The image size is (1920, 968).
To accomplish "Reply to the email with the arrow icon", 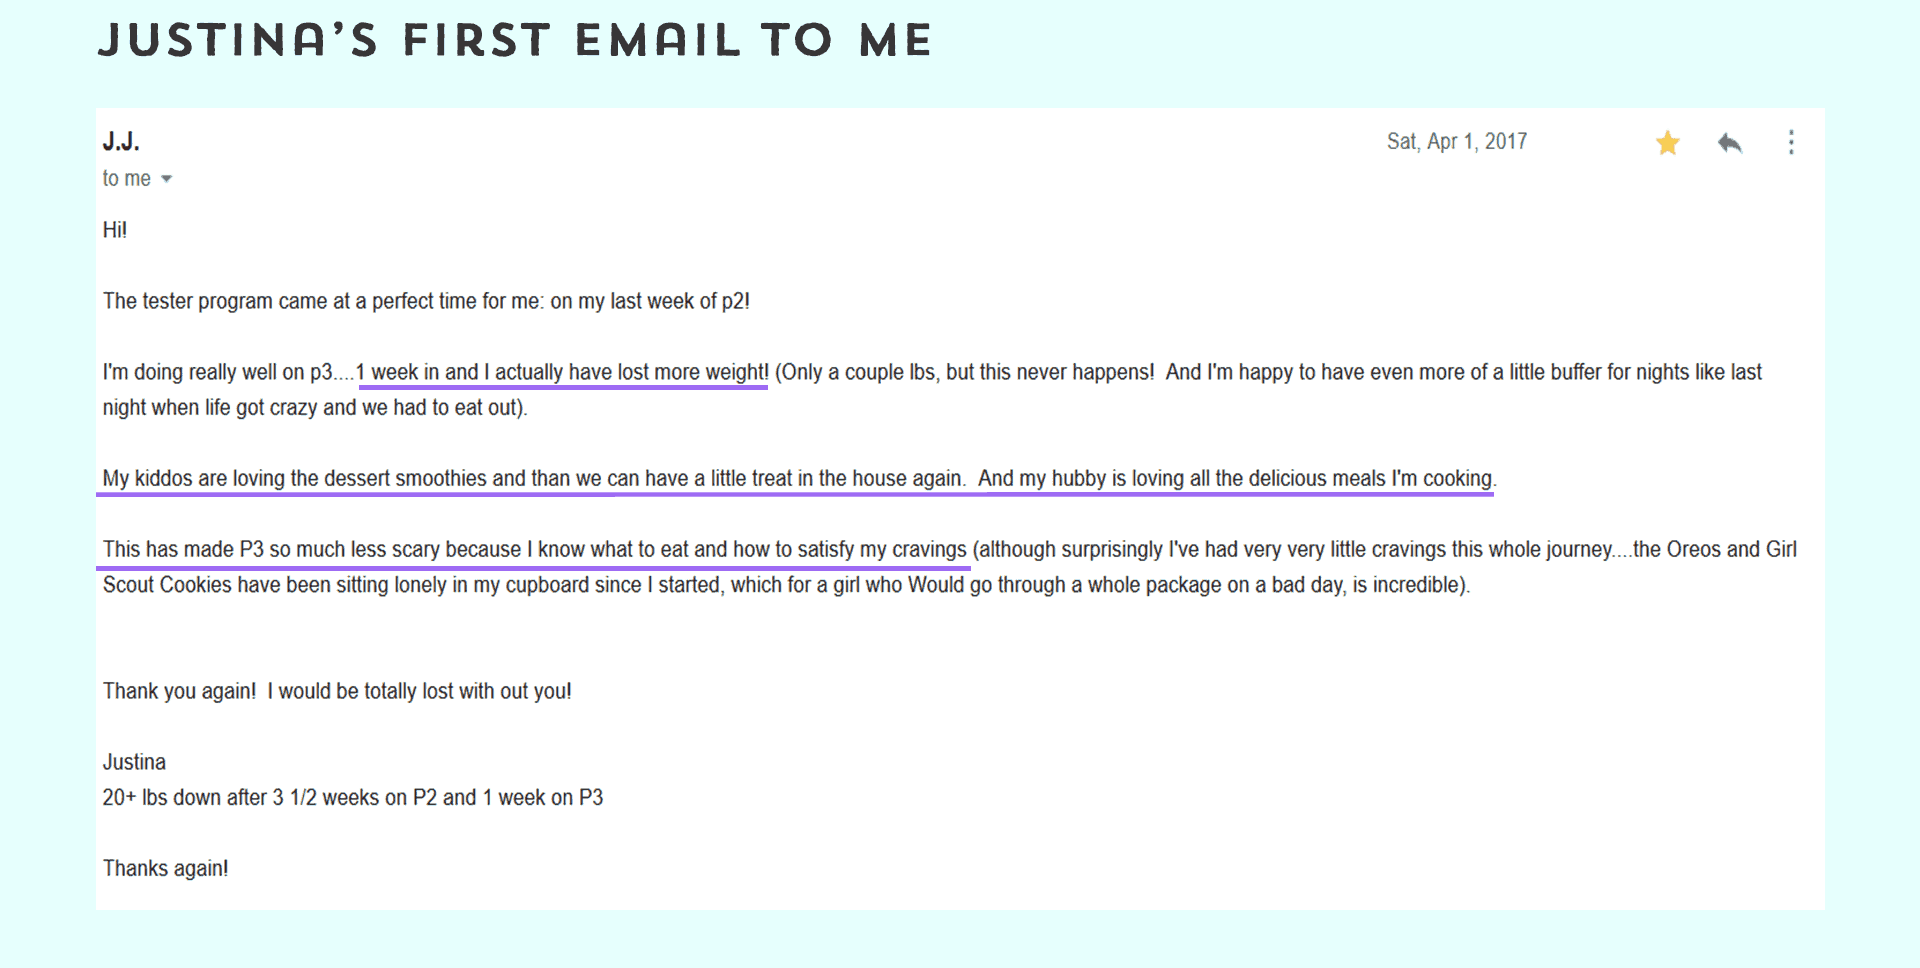I will point(1730,143).
